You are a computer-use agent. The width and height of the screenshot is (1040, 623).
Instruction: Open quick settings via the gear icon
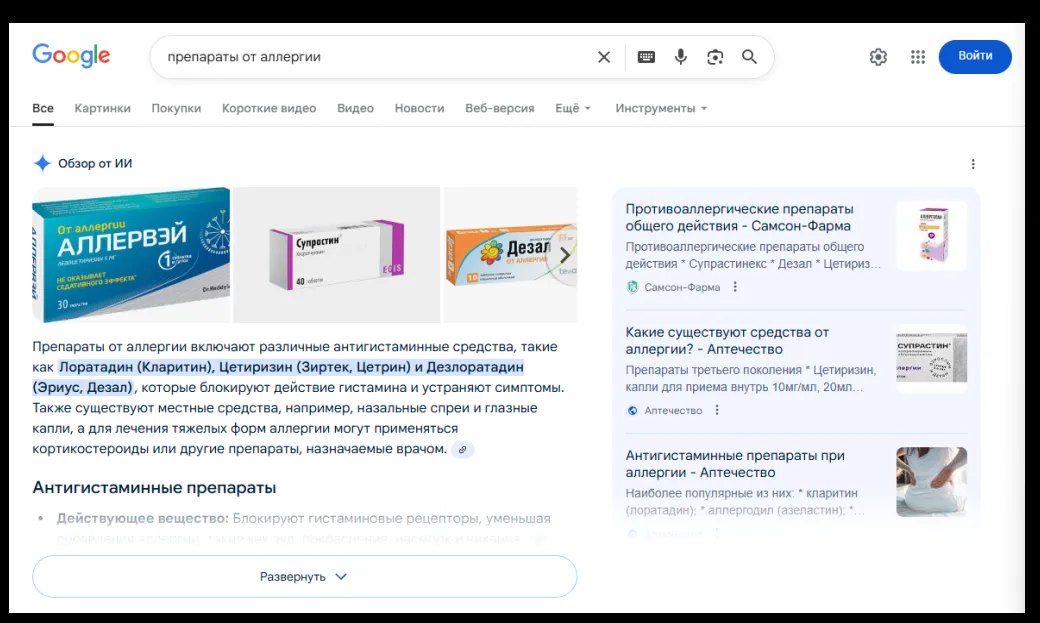[877, 57]
